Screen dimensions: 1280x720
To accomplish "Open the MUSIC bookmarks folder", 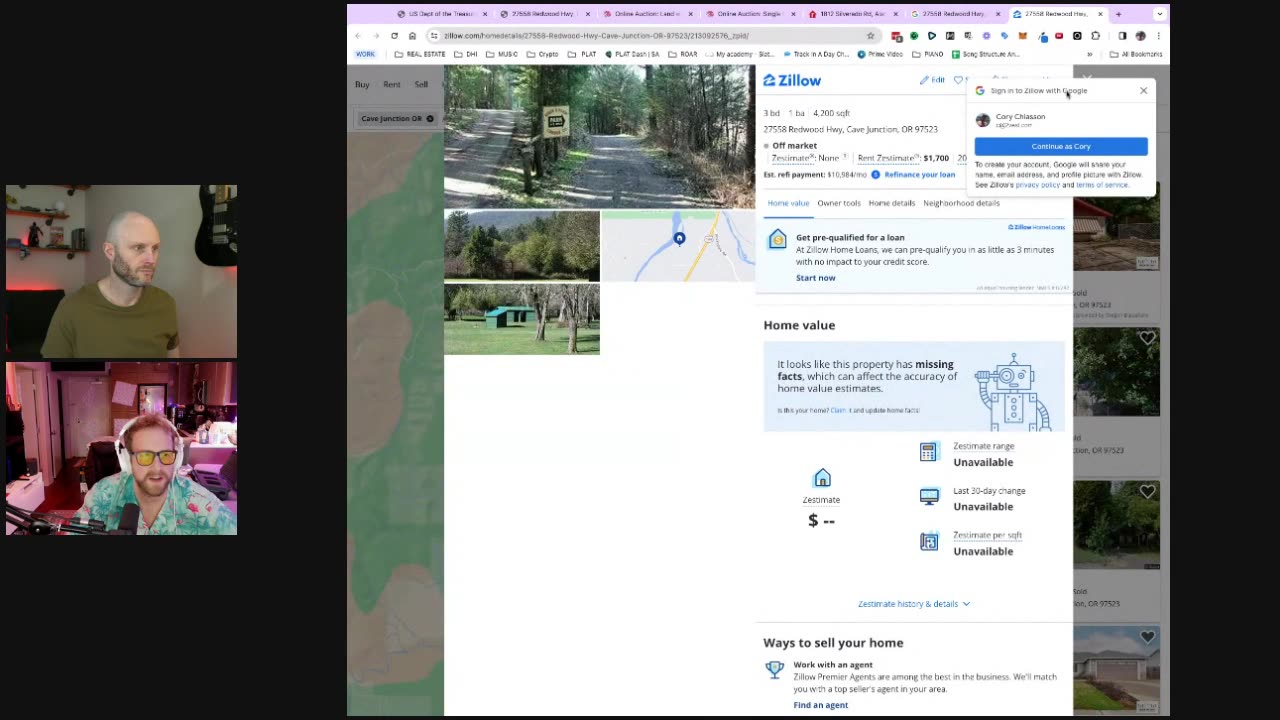I will point(502,54).
